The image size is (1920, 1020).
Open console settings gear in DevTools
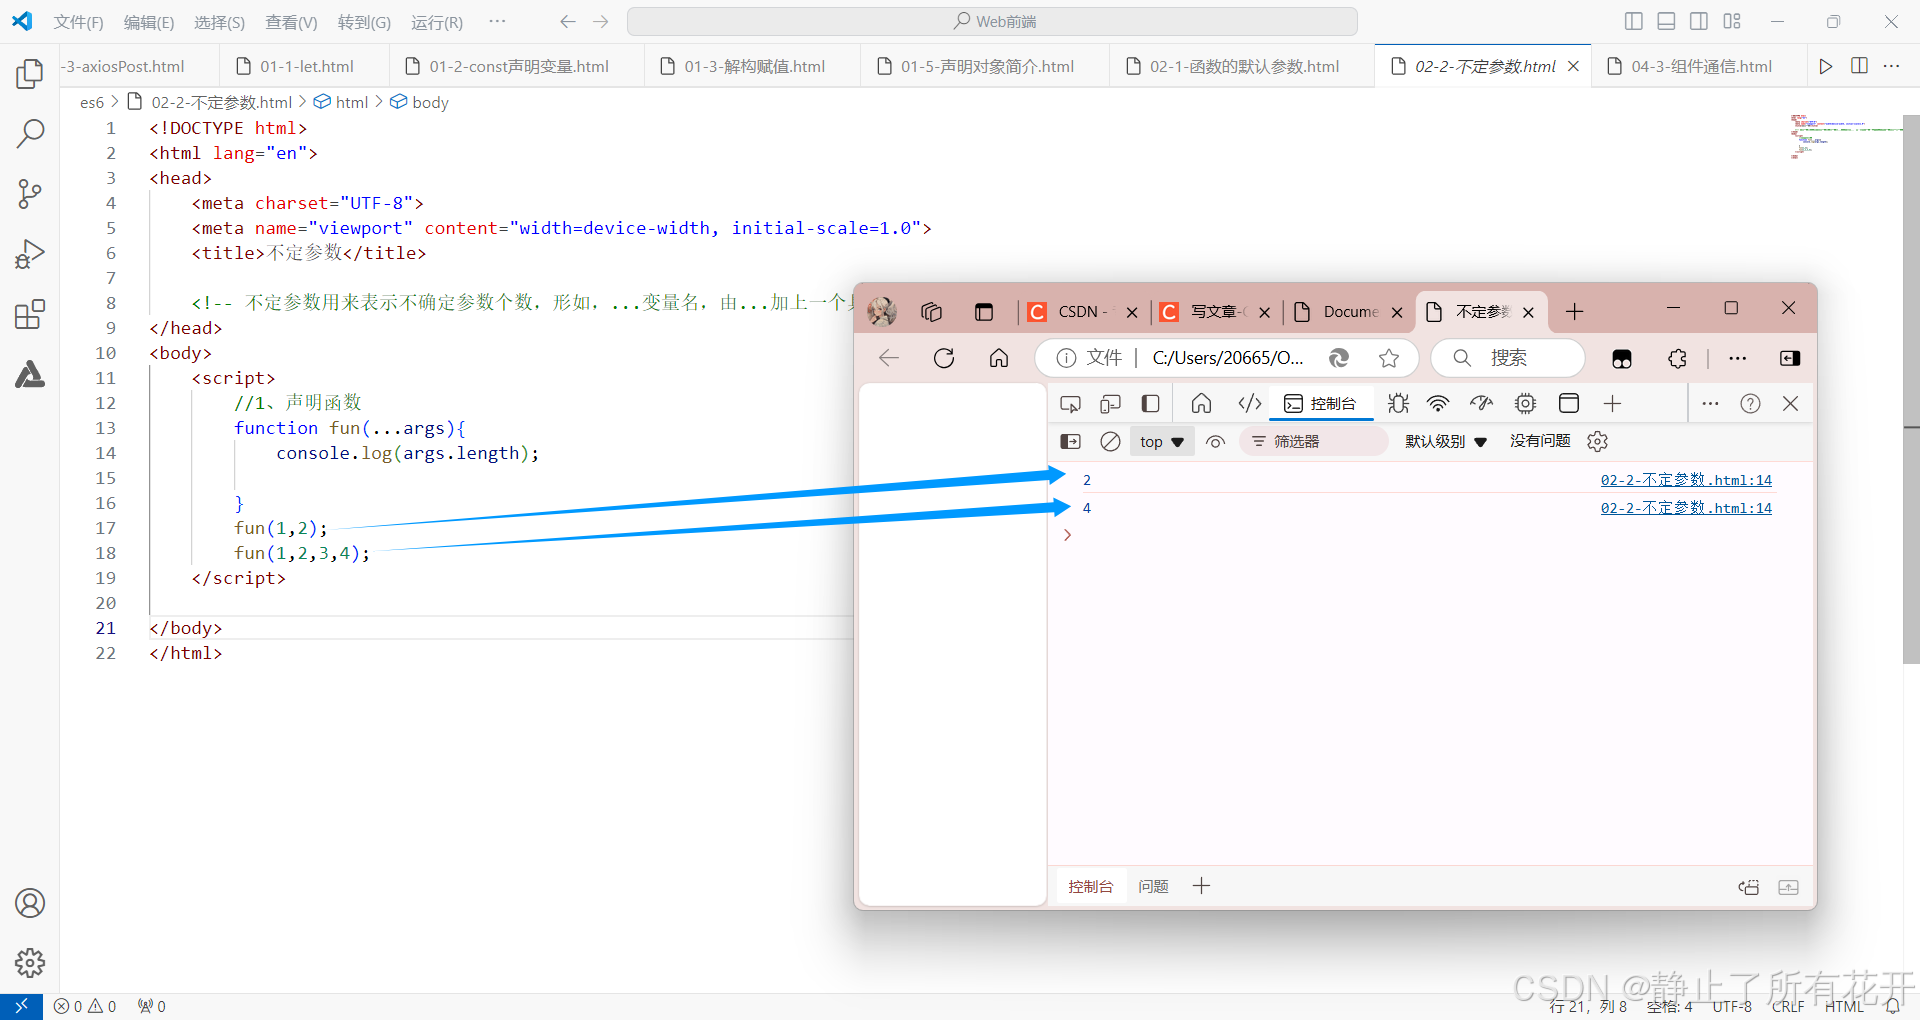click(1597, 441)
